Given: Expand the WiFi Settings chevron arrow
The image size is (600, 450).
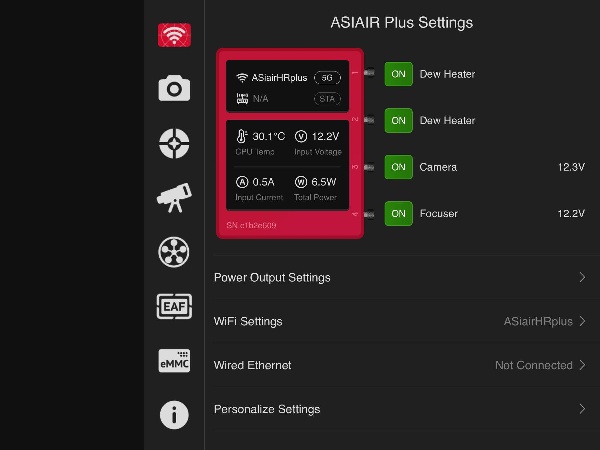Looking at the screenshot, I should [x=582, y=321].
